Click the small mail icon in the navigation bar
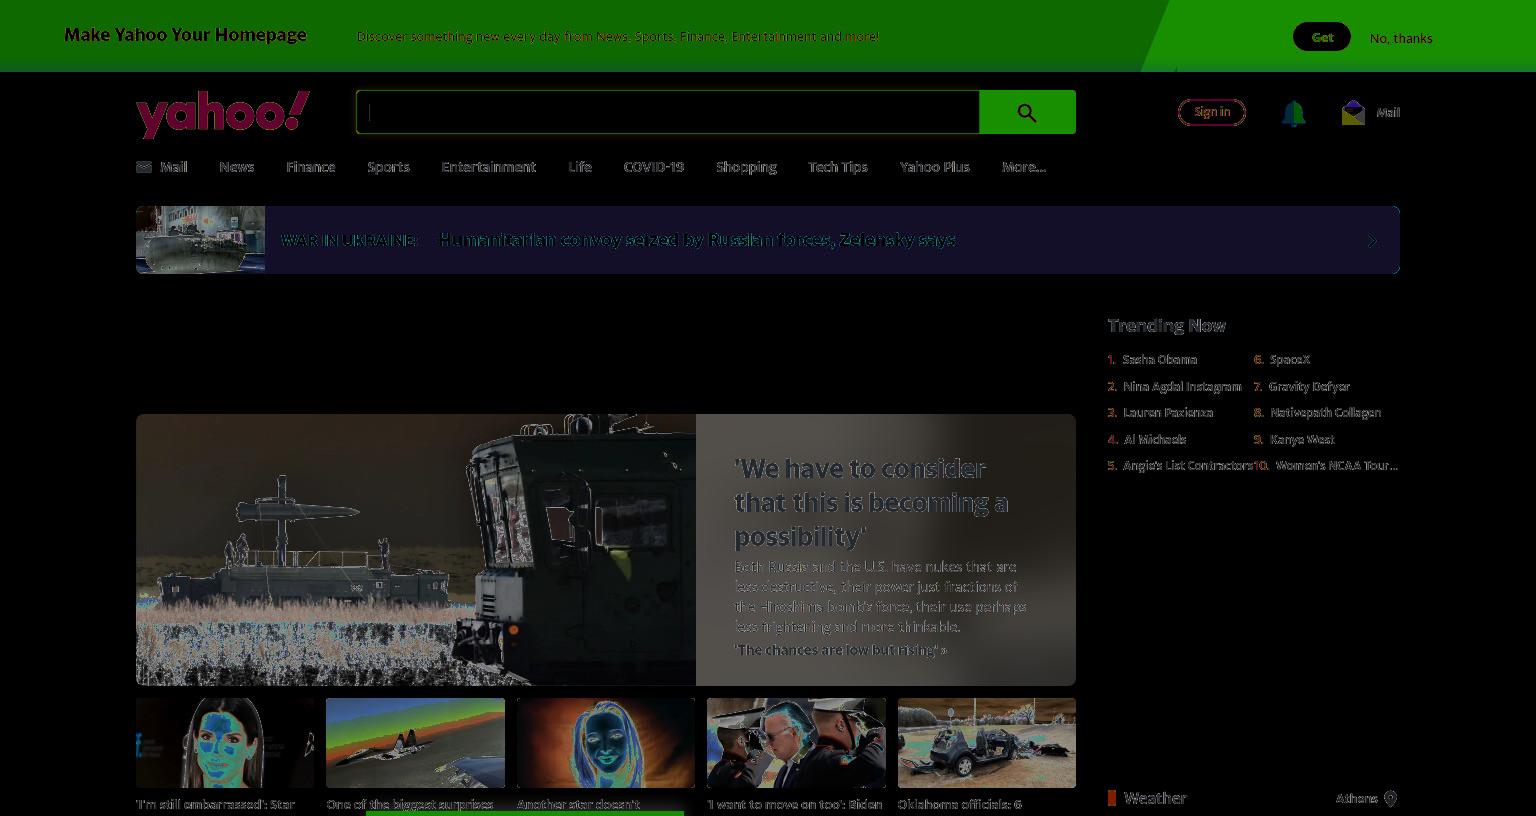The width and height of the screenshot is (1536, 816). click(144, 167)
